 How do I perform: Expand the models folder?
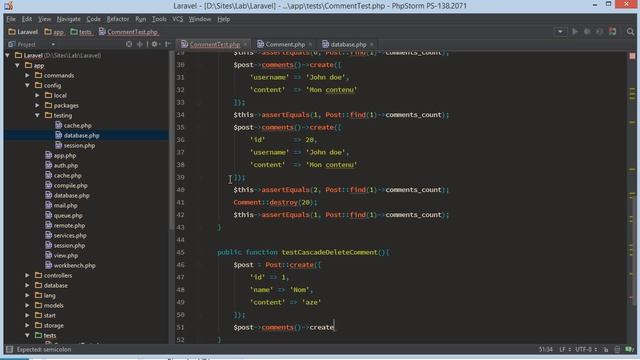pyautogui.click(x=27, y=305)
